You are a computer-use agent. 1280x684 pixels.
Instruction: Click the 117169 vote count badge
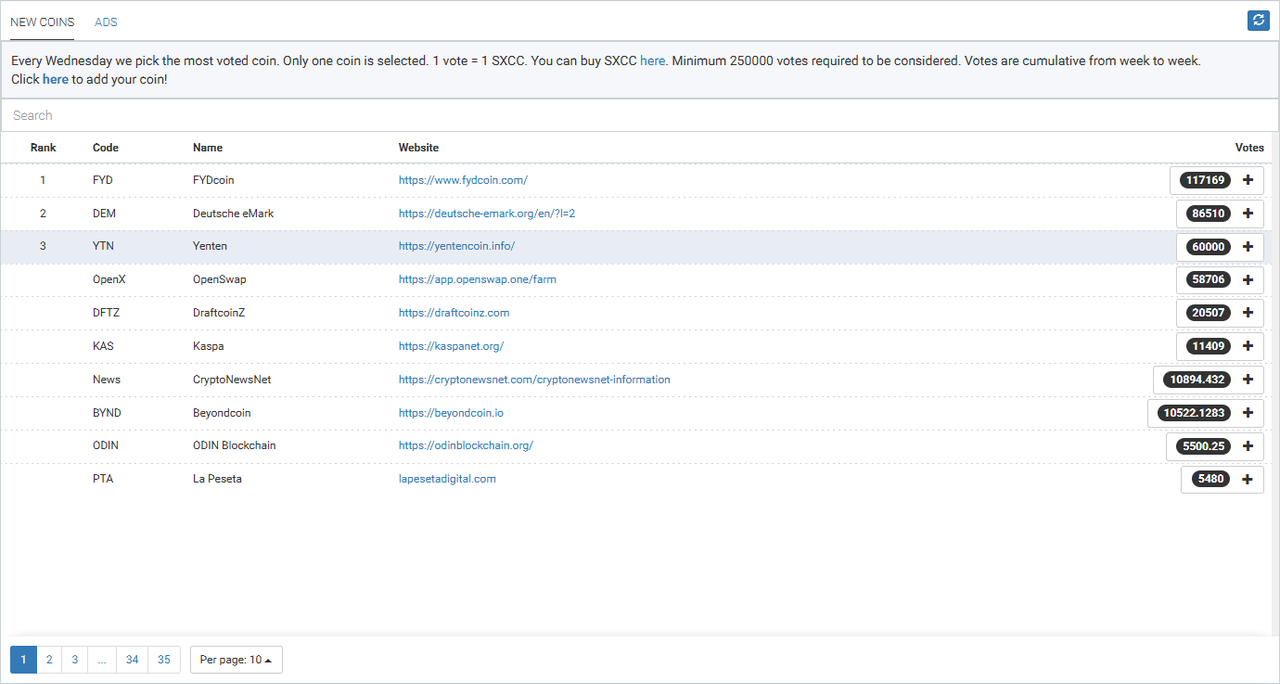1206,180
